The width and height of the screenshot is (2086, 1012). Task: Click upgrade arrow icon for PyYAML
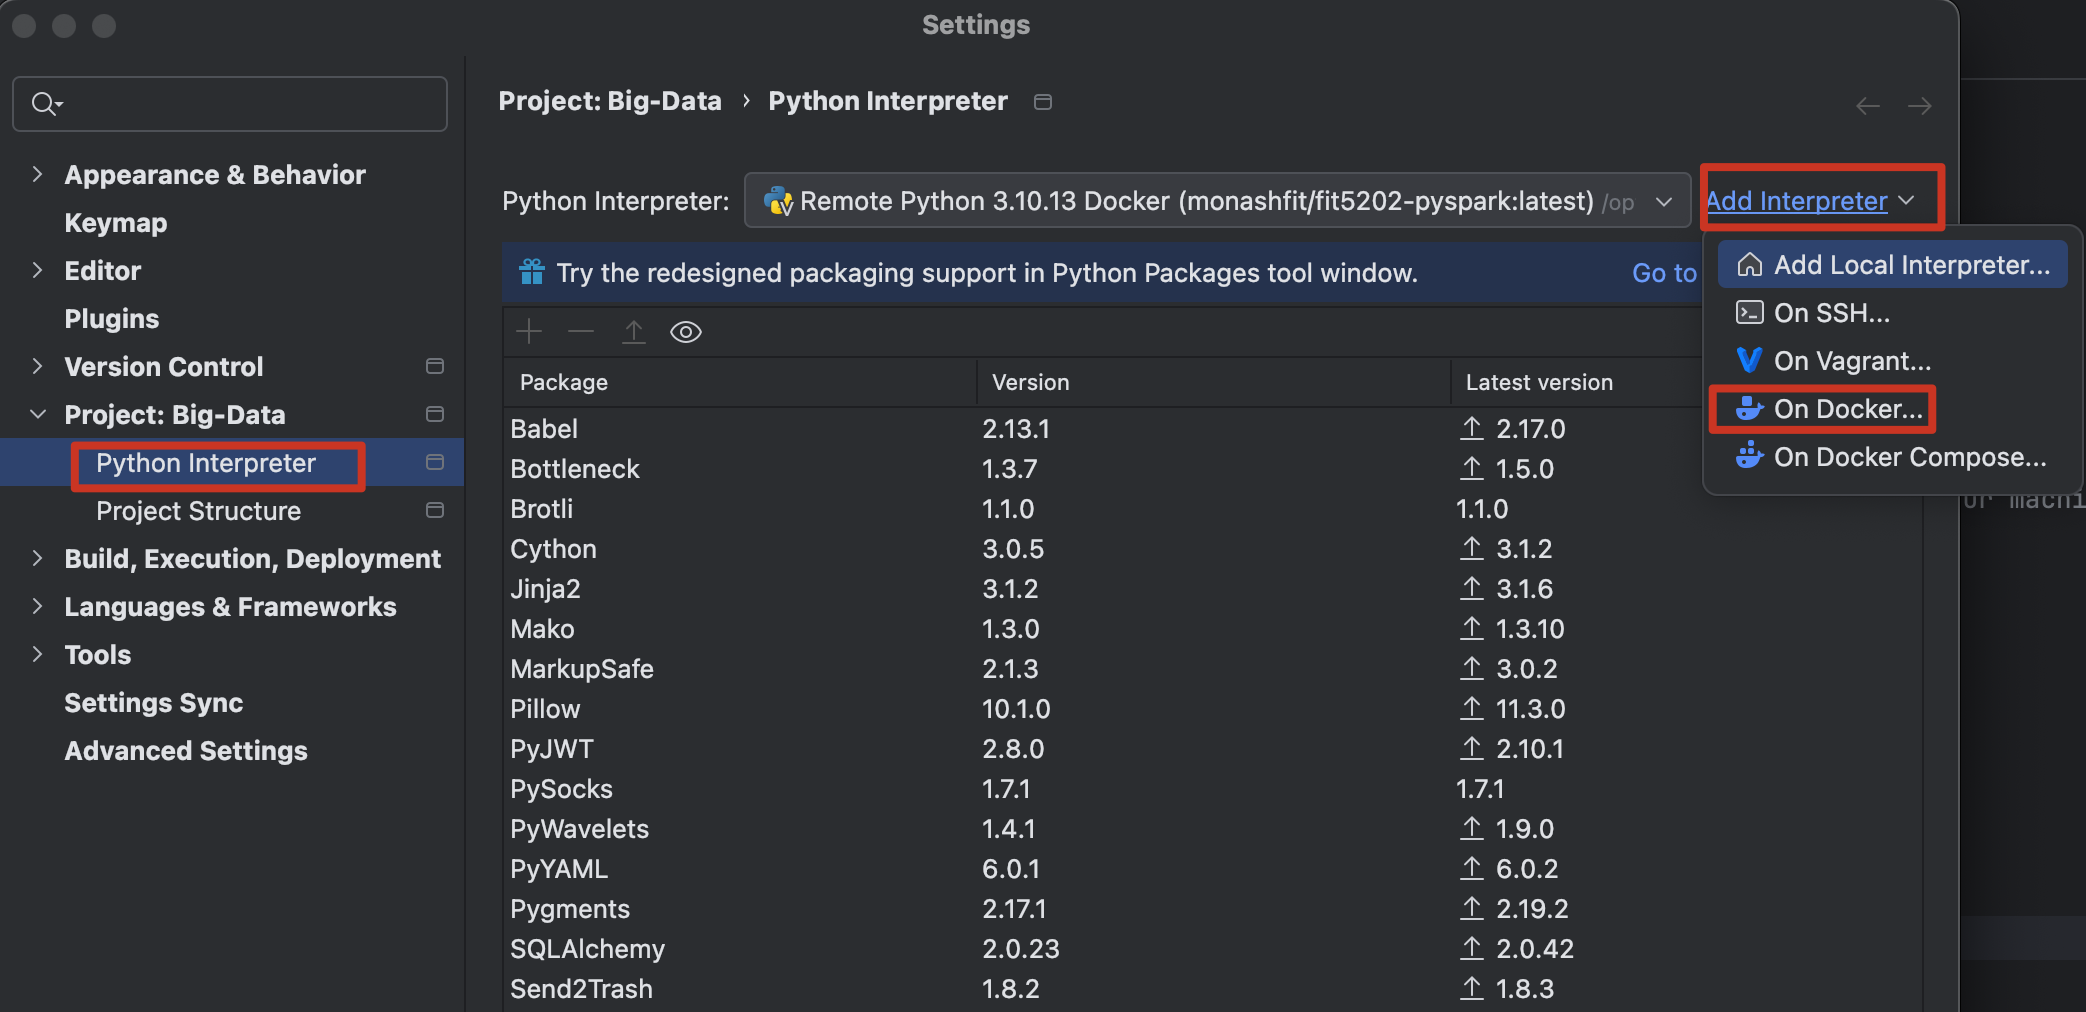click(x=1471, y=868)
